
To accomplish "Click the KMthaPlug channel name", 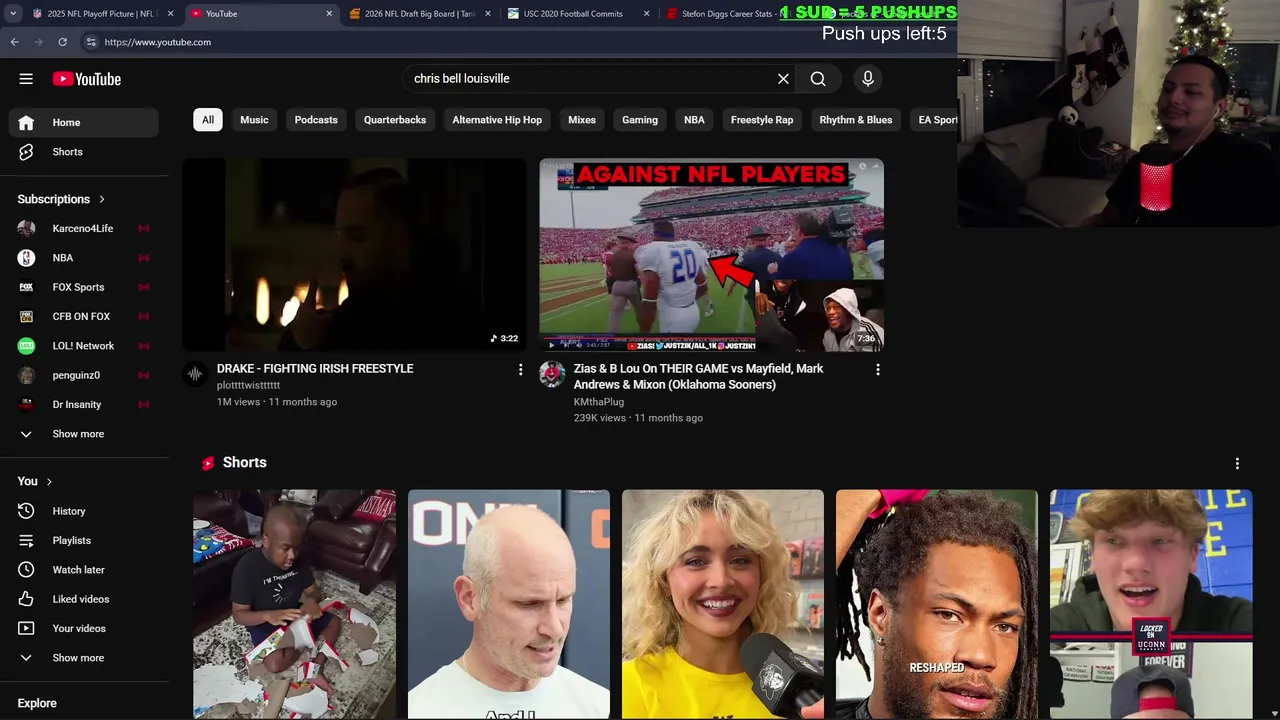I will [x=599, y=402].
